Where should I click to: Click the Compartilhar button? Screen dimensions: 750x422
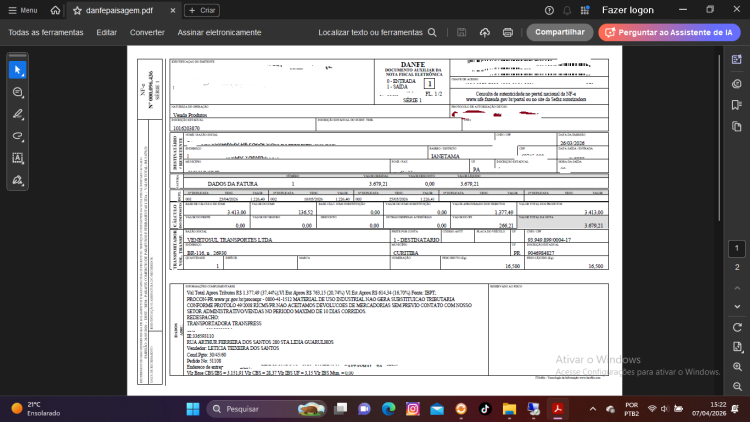click(560, 32)
